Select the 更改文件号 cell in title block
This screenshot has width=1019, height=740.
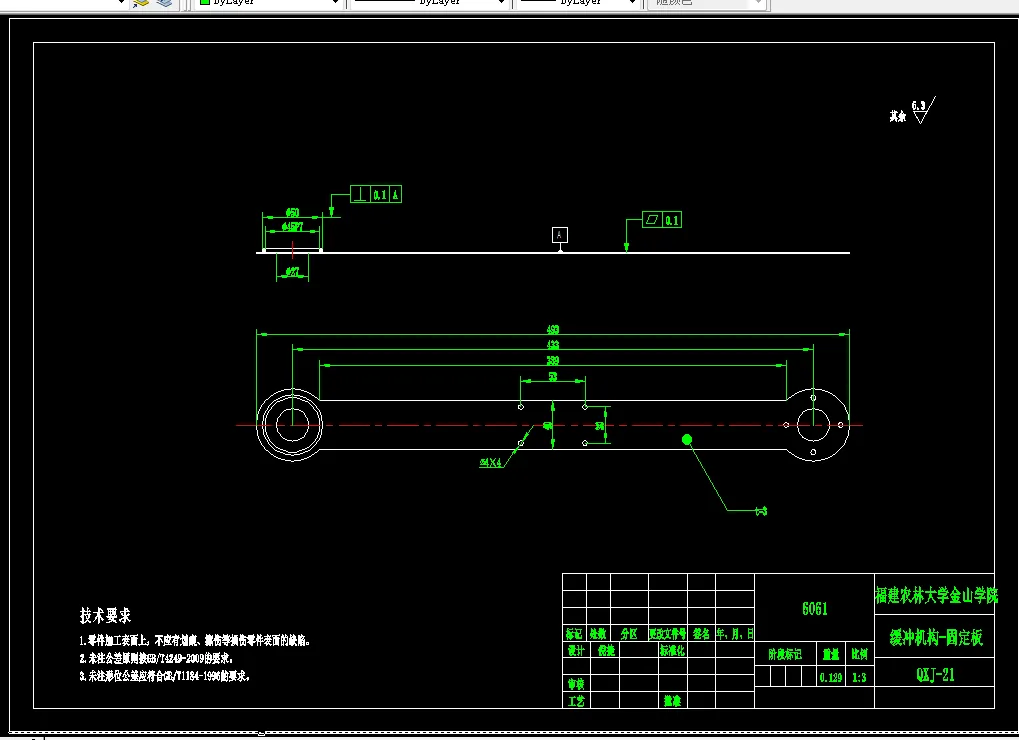click(x=667, y=633)
